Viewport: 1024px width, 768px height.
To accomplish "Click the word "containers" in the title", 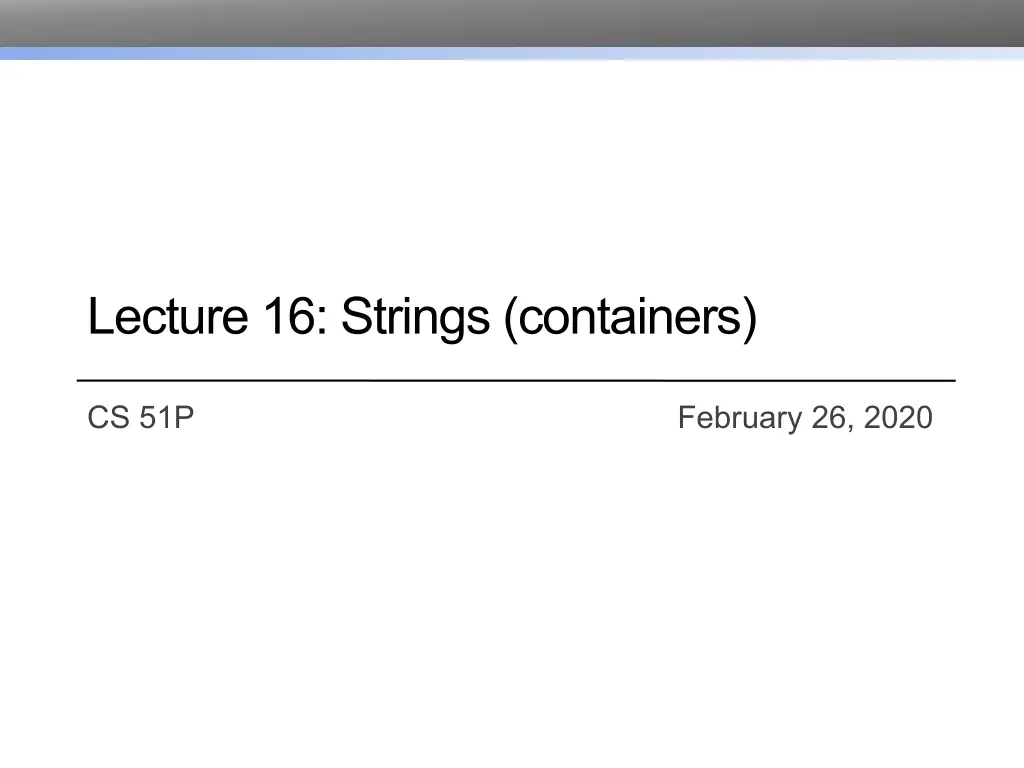I will (630, 318).
